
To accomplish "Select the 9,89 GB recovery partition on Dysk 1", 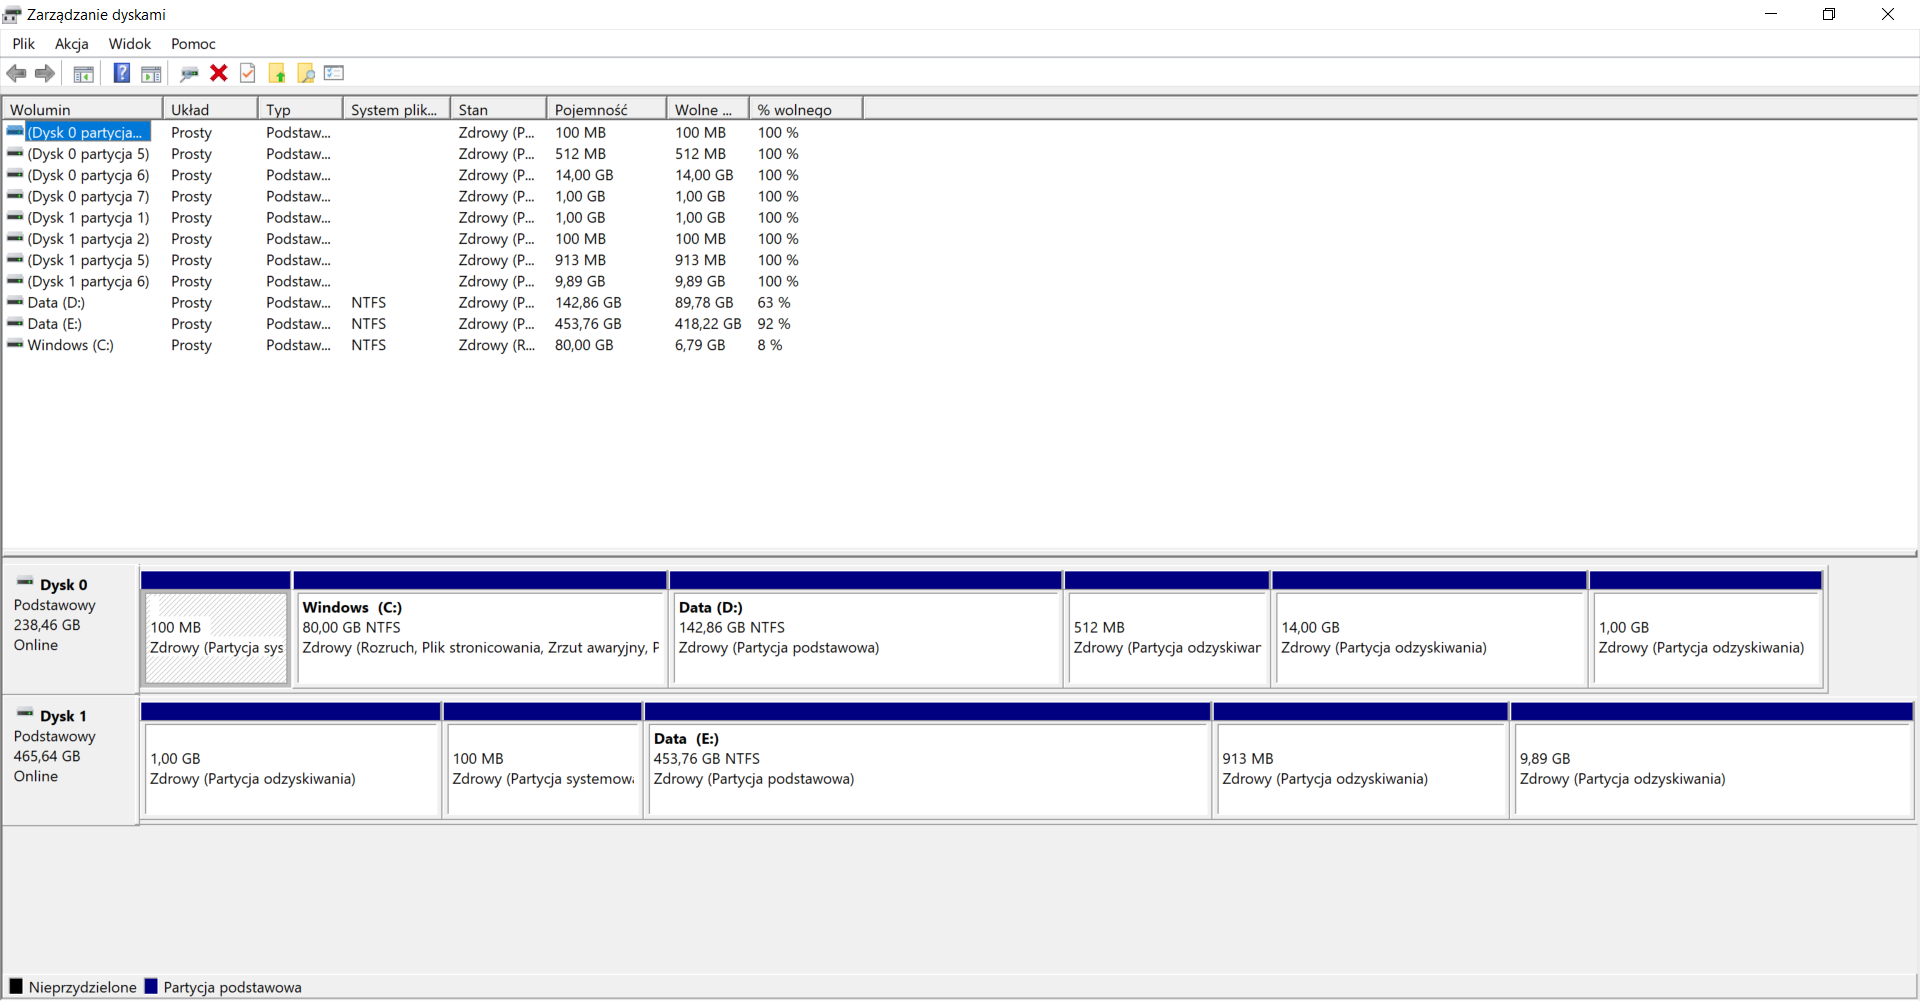I will coord(1711,769).
